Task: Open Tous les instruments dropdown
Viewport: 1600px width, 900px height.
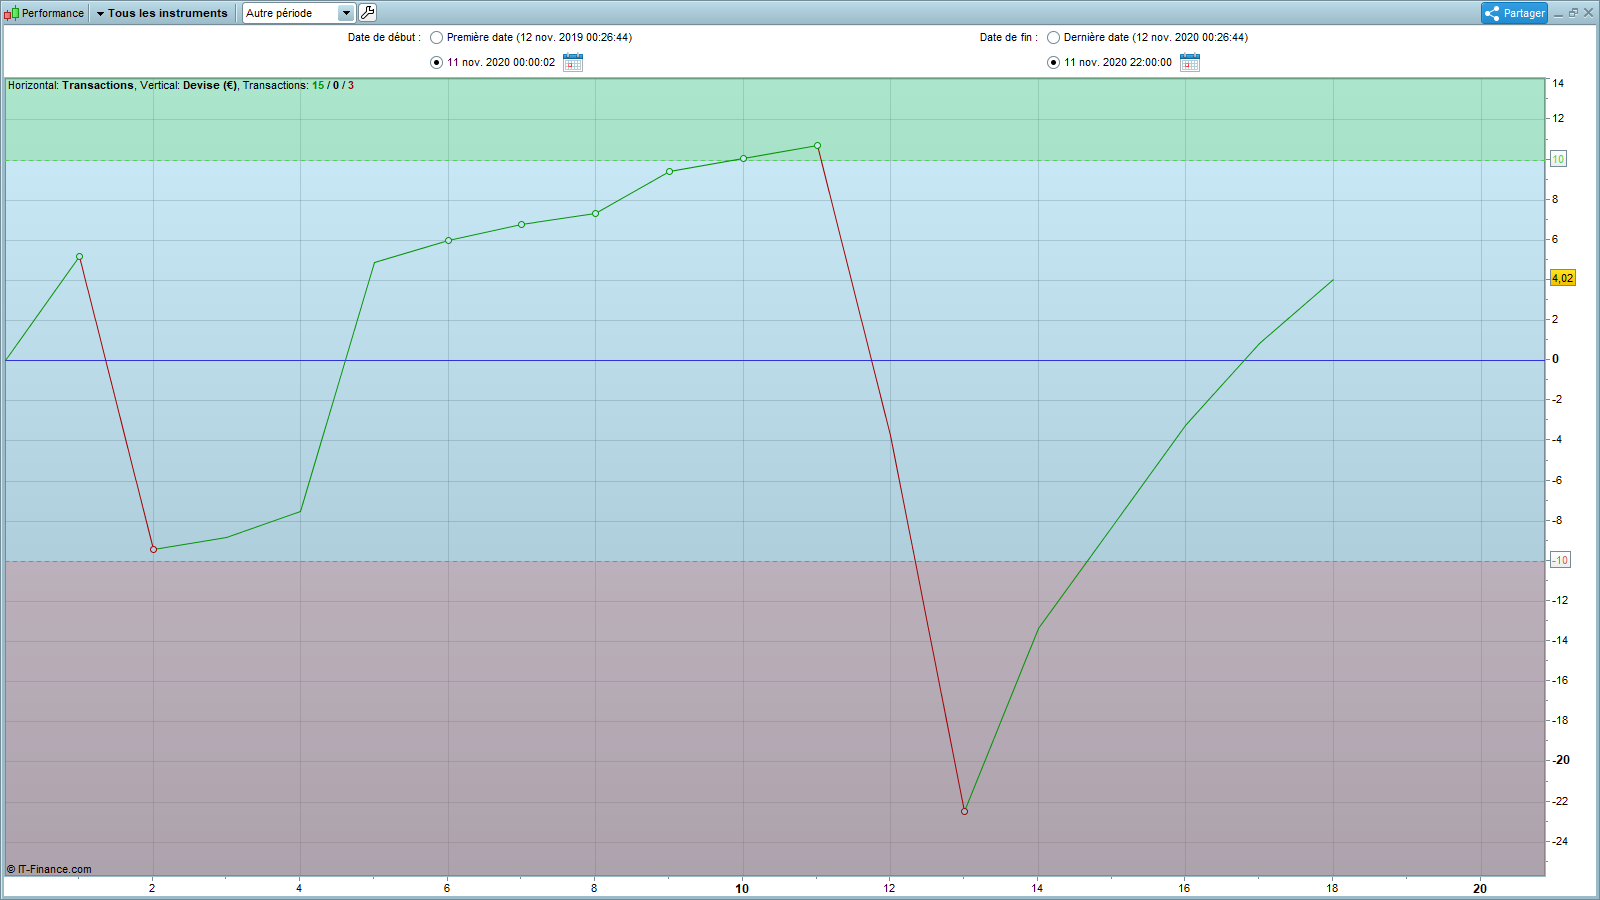Action: pos(162,13)
